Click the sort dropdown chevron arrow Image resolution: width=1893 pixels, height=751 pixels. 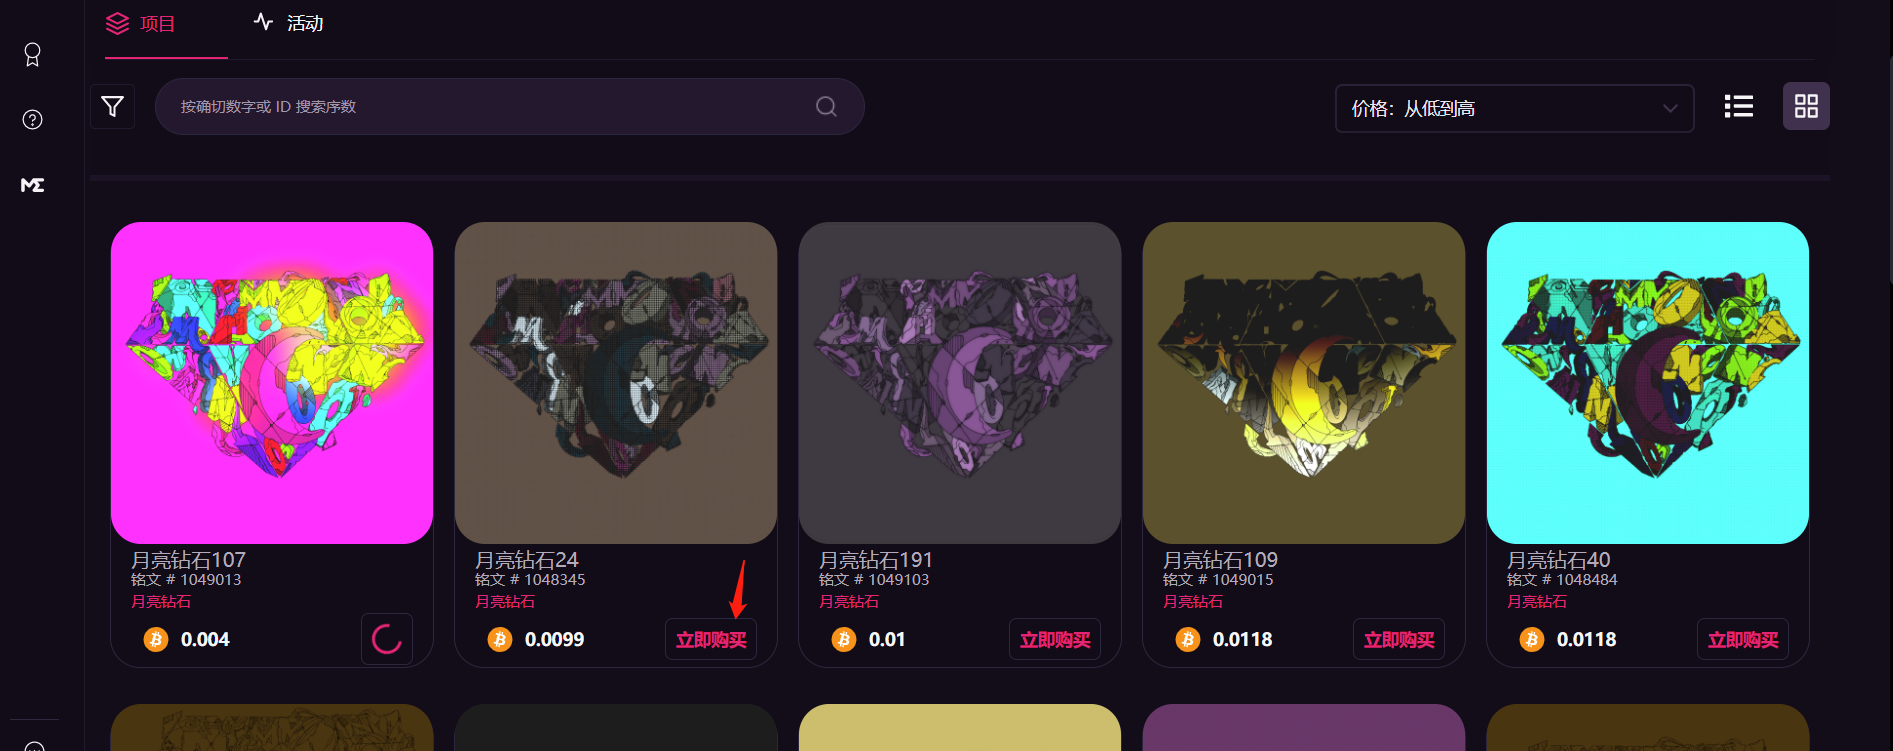[1670, 108]
